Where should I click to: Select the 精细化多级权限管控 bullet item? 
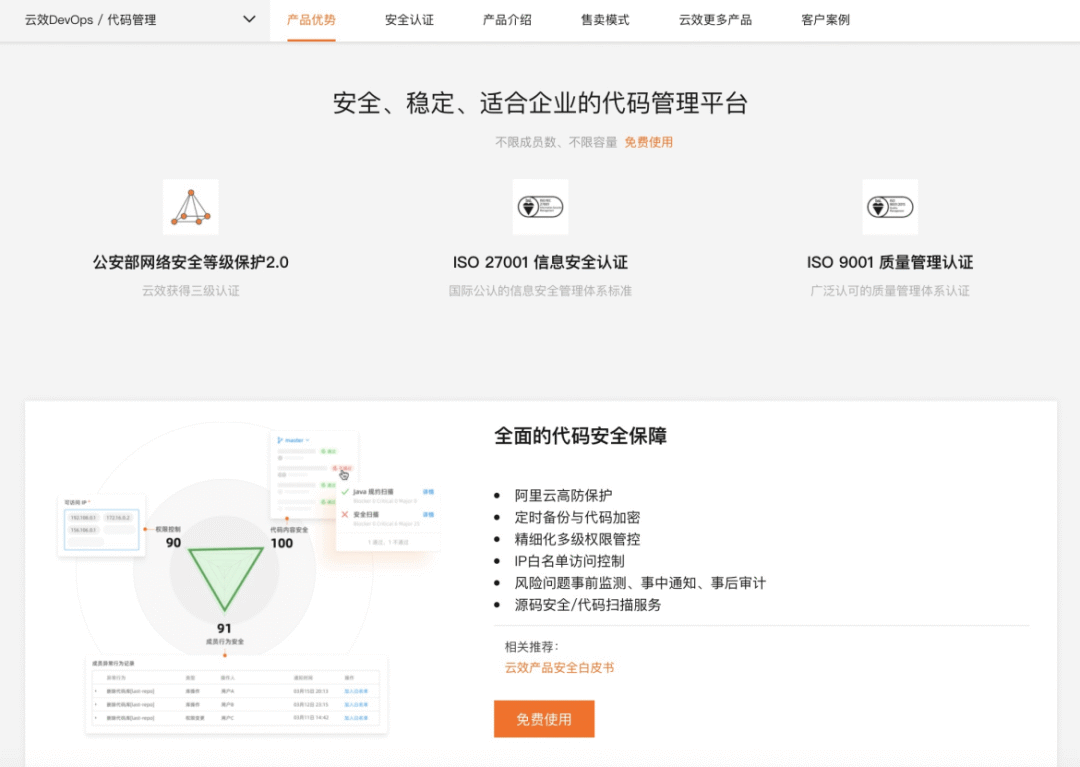pyautogui.click(x=577, y=539)
